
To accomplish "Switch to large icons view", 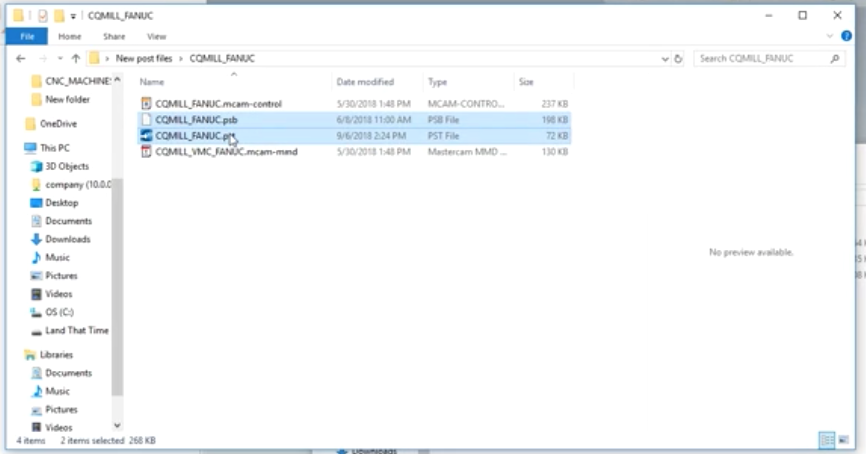I will (843, 440).
